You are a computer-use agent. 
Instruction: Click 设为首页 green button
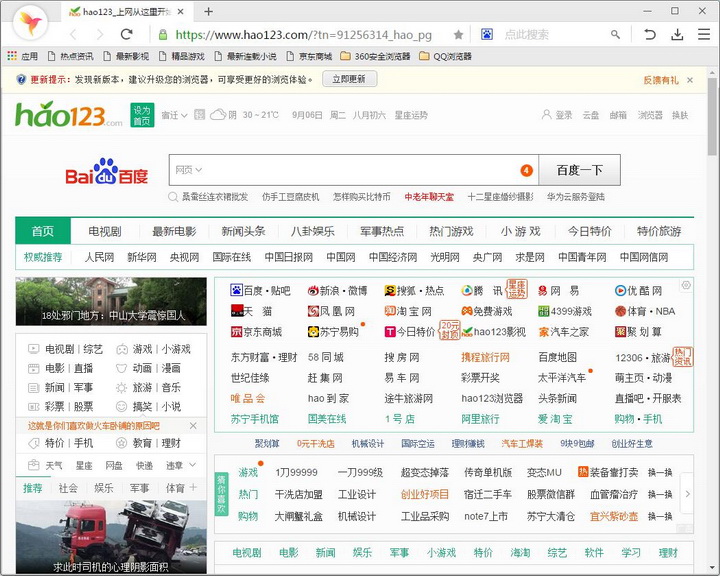(x=142, y=115)
